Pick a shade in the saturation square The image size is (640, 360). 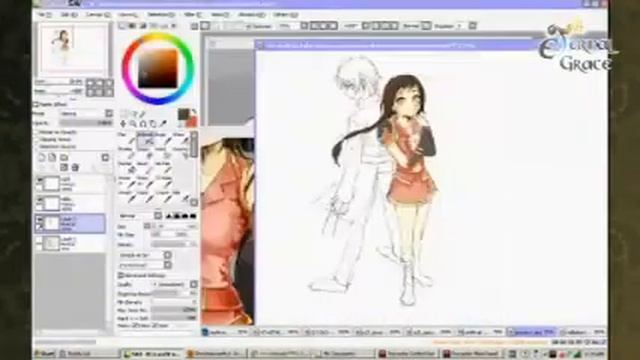[x=158, y=68]
